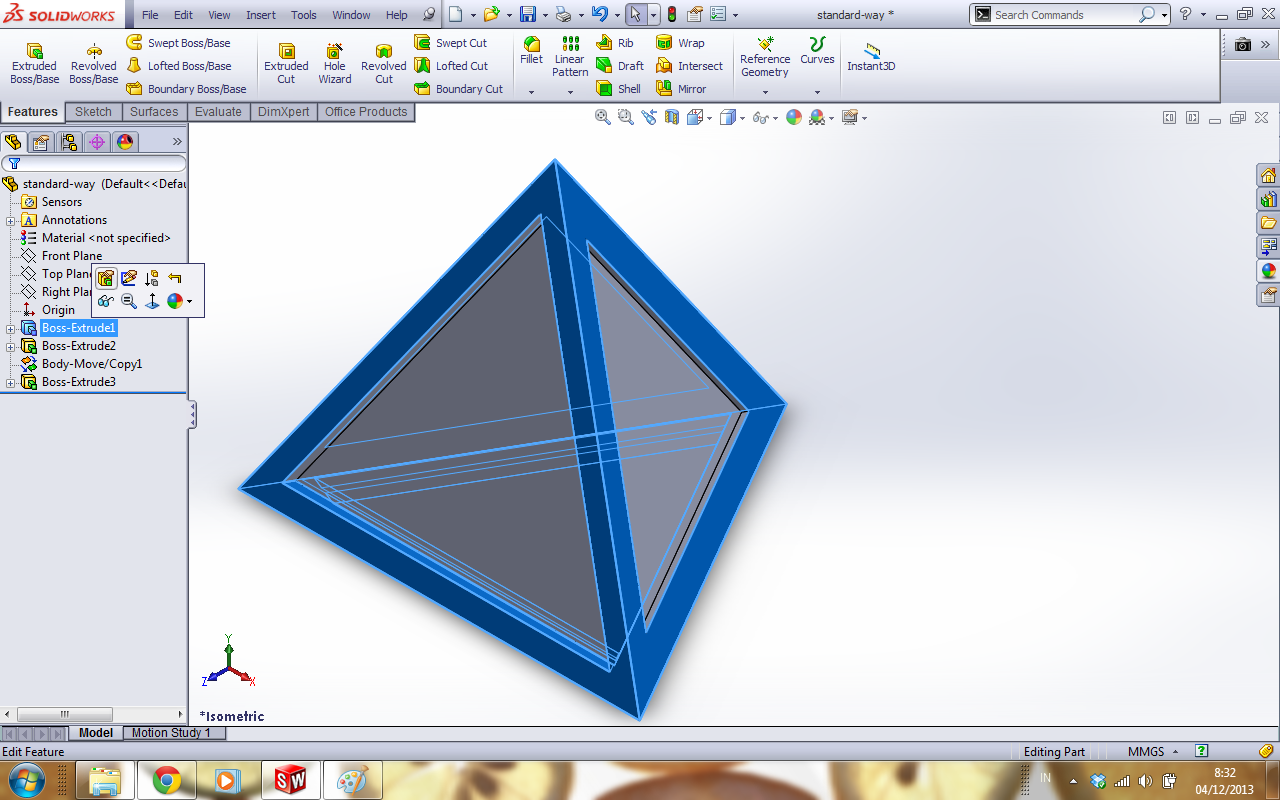Use the Linear Pattern tool

(x=570, y=56)
